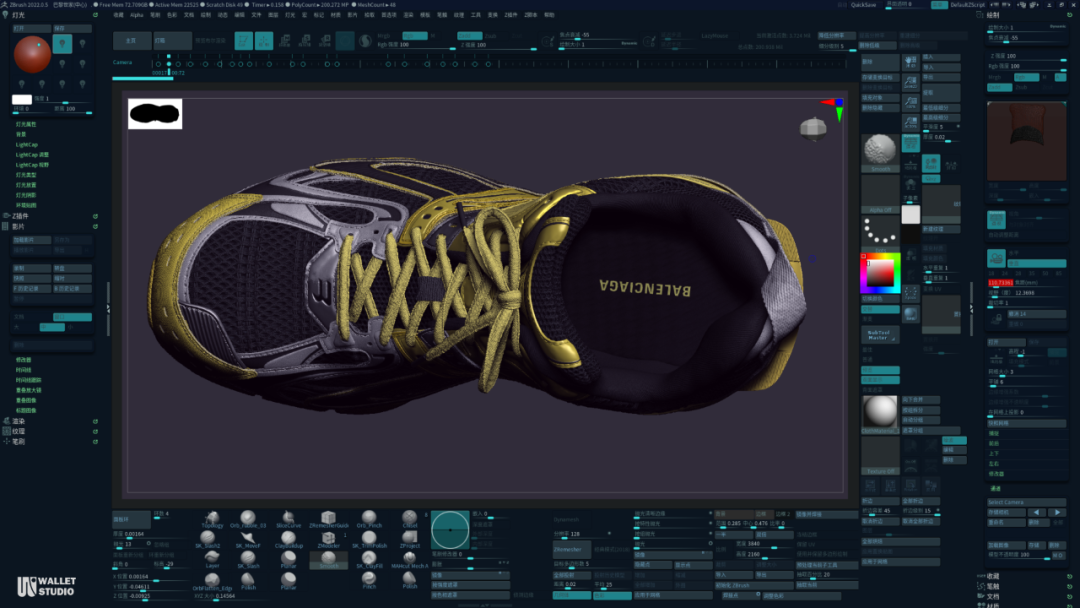Select the ZRemesherGuide brush
The image size is (1080, 608).
click(x=329, y=519)
